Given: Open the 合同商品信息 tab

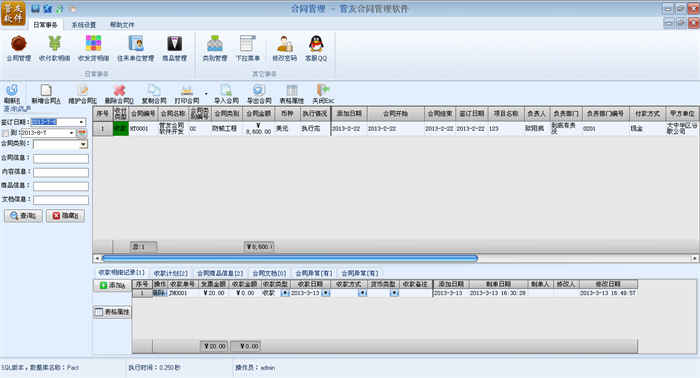Looking at the screenshot, I should tap(220, 273).
